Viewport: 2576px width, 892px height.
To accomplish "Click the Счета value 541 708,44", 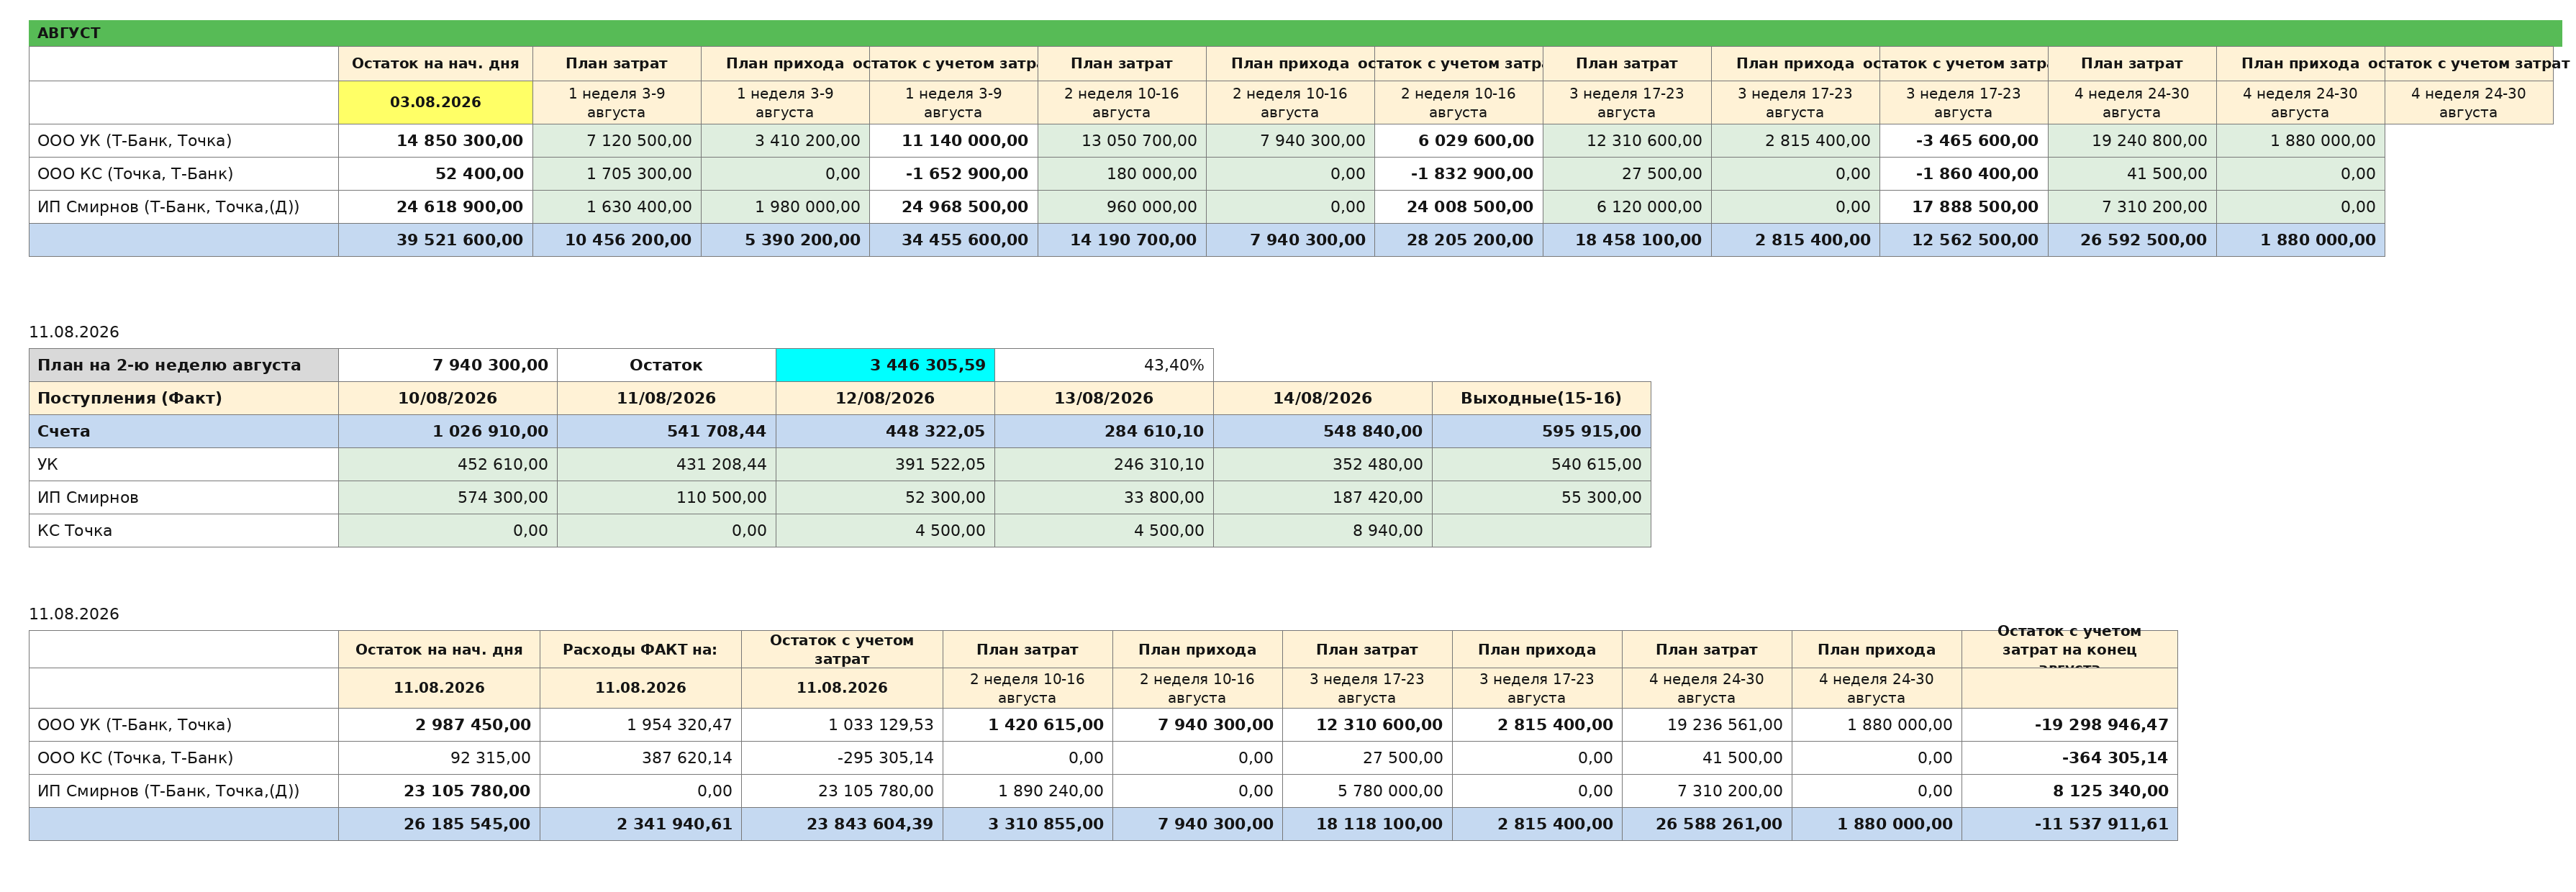I will [666, 431].
